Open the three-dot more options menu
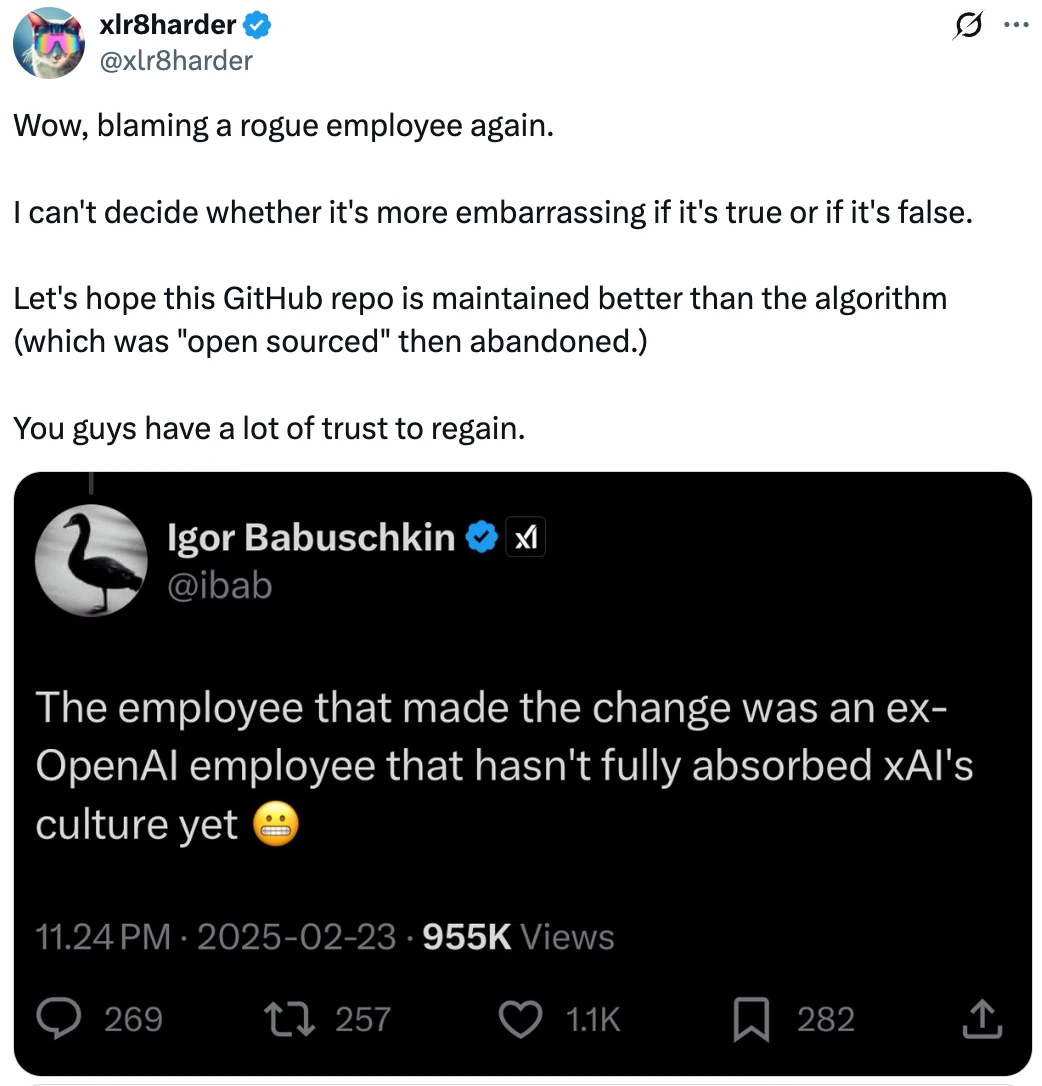1042x1086 pixels. [1016, 26]
